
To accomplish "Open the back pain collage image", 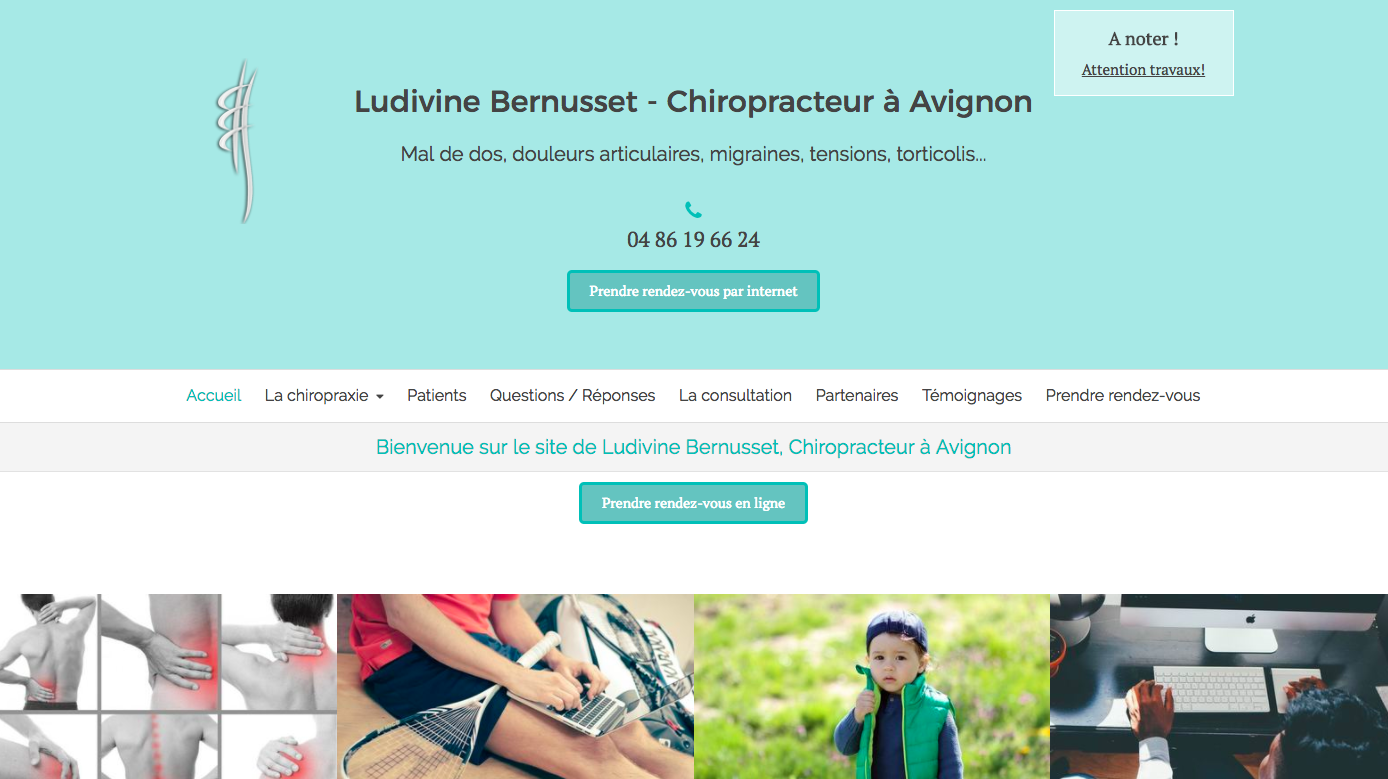I will (x=168, y=686).
